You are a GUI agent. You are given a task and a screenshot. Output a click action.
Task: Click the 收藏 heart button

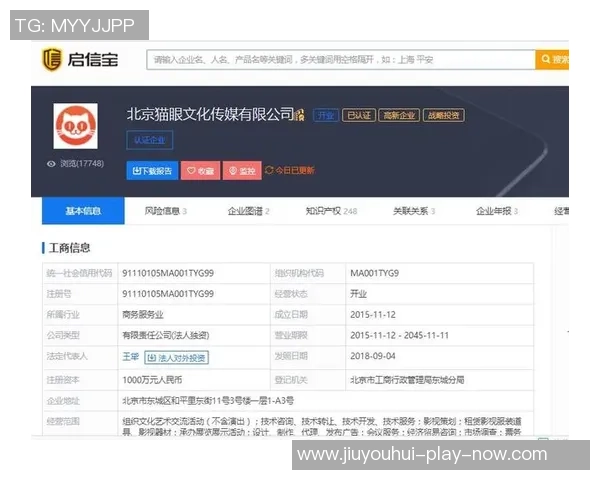[201, 171]
